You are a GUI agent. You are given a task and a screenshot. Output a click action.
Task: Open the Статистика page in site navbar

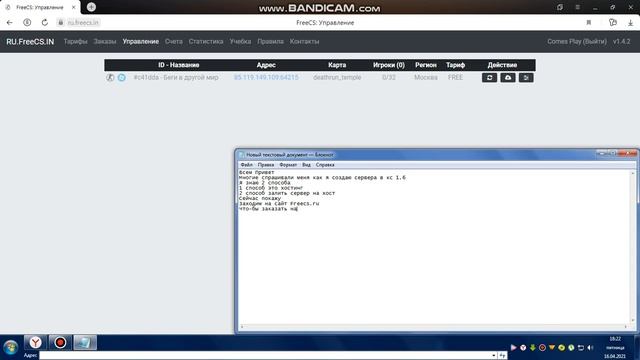coord(206,41)
